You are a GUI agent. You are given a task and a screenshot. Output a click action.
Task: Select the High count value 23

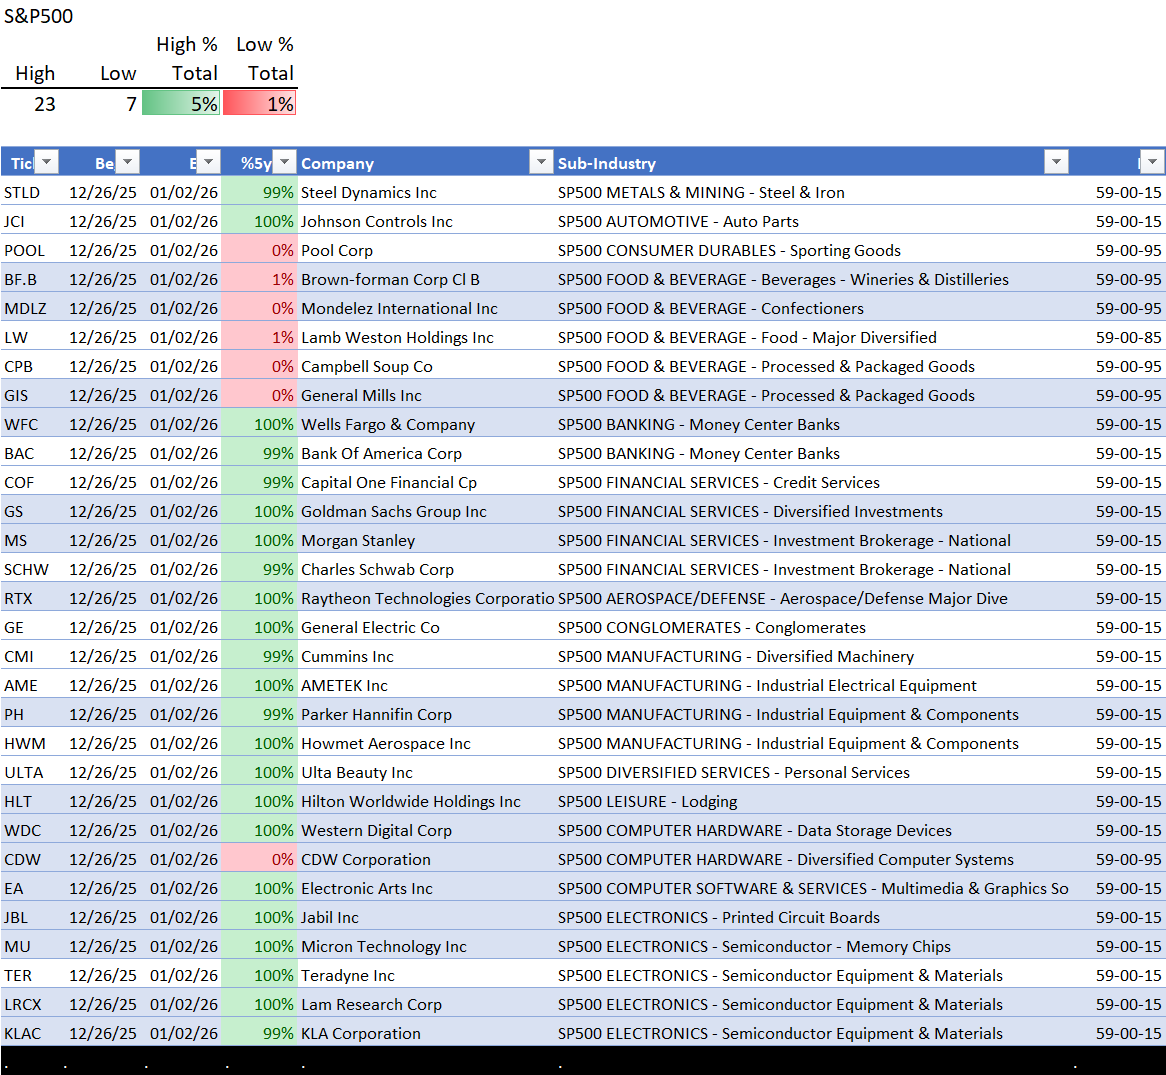tap(45, 104)
